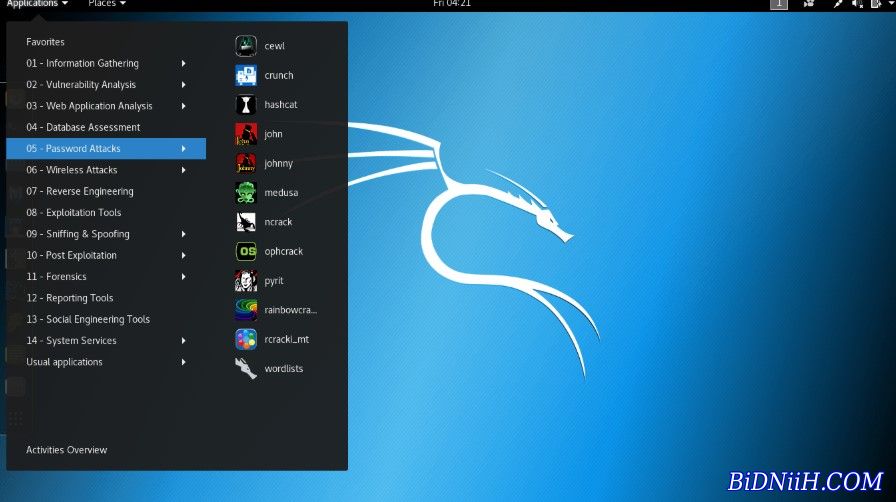Expand 10 - Post Exploitation submenu arrow
This screenshot has height=502, width=896.
pos(183,255)
